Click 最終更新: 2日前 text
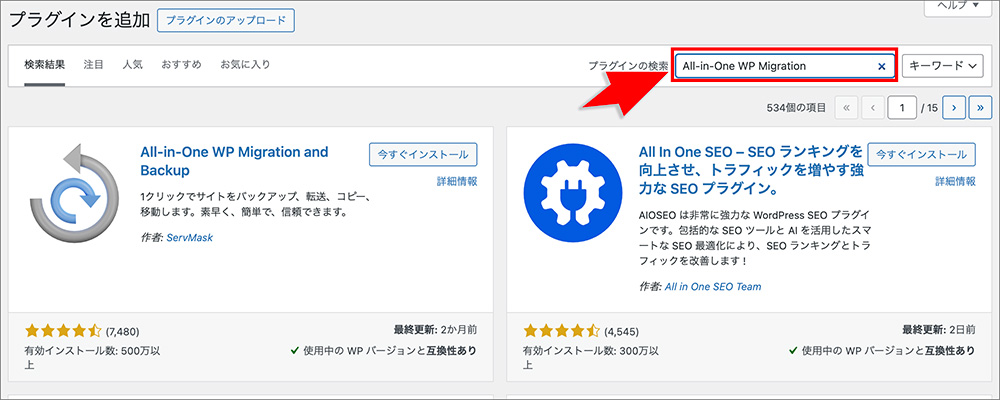The width and height of the screenshot is (1000, 400). click(938, 330)
